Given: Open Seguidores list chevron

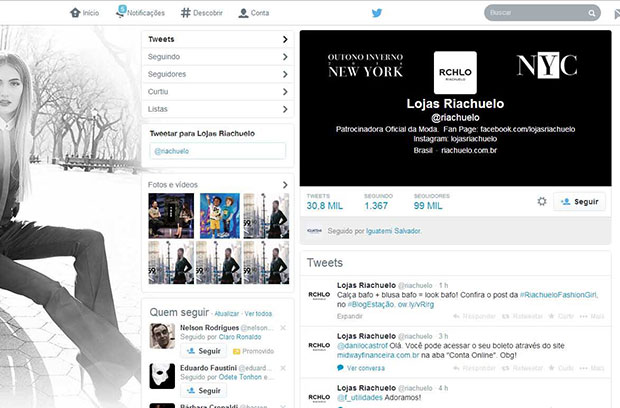Looking at the screenshot, I should pyautogui.click(x=285, y=74).
